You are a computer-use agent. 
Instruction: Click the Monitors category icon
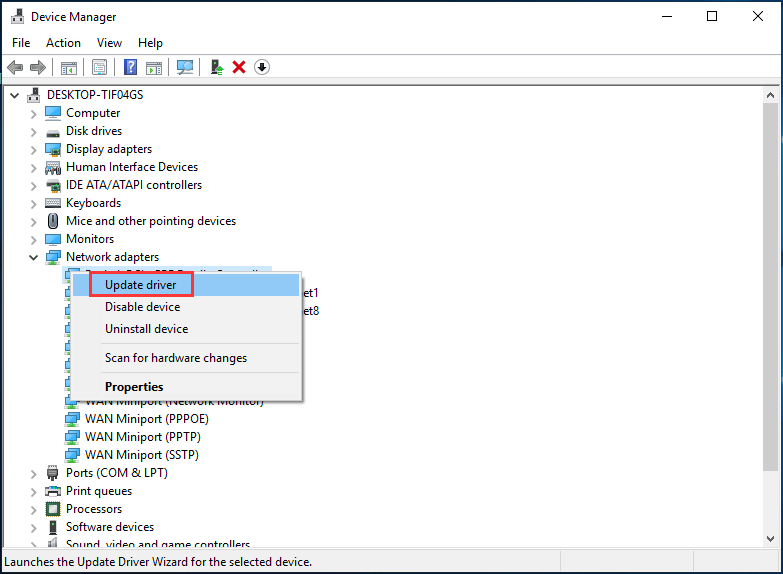pyautogui.click(x=53, y=239)
